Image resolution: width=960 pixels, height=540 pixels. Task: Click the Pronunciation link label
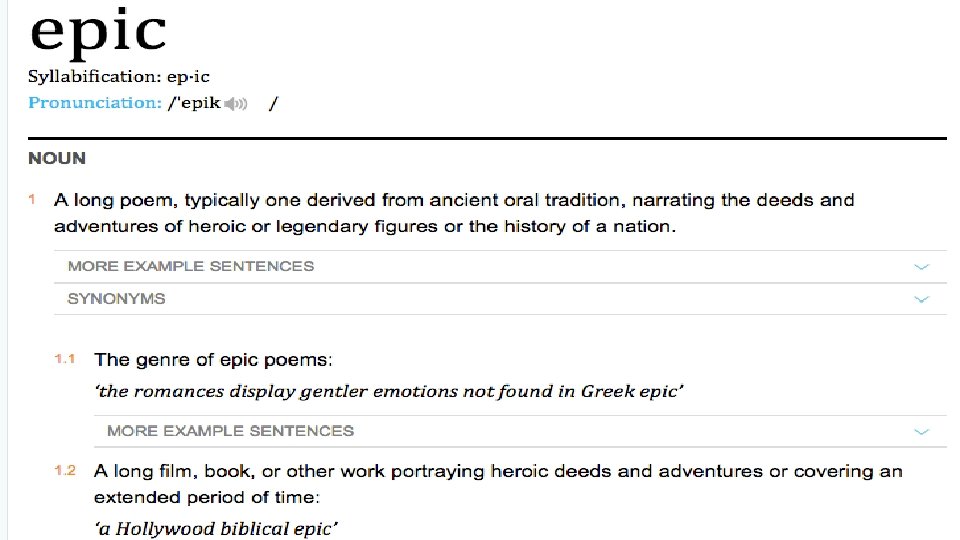pos(94,103)
